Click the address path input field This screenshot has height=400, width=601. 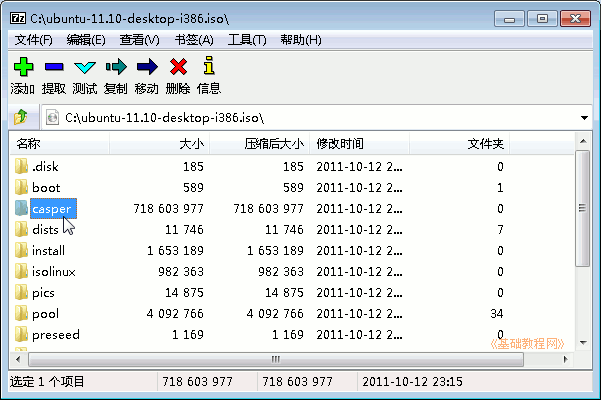click(316, 117)
